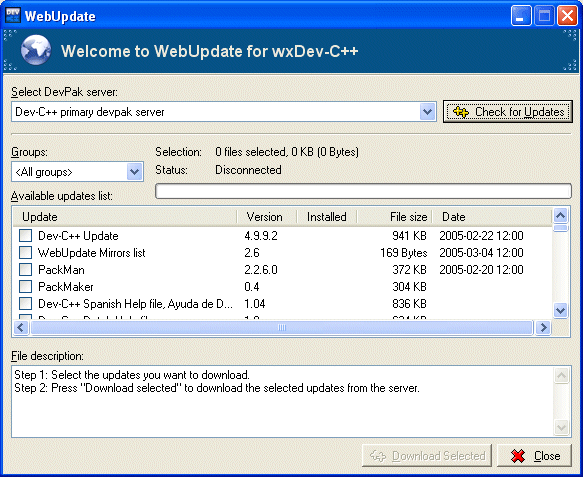Click date '2005-03-04 12:00' cell

point(481,253)
